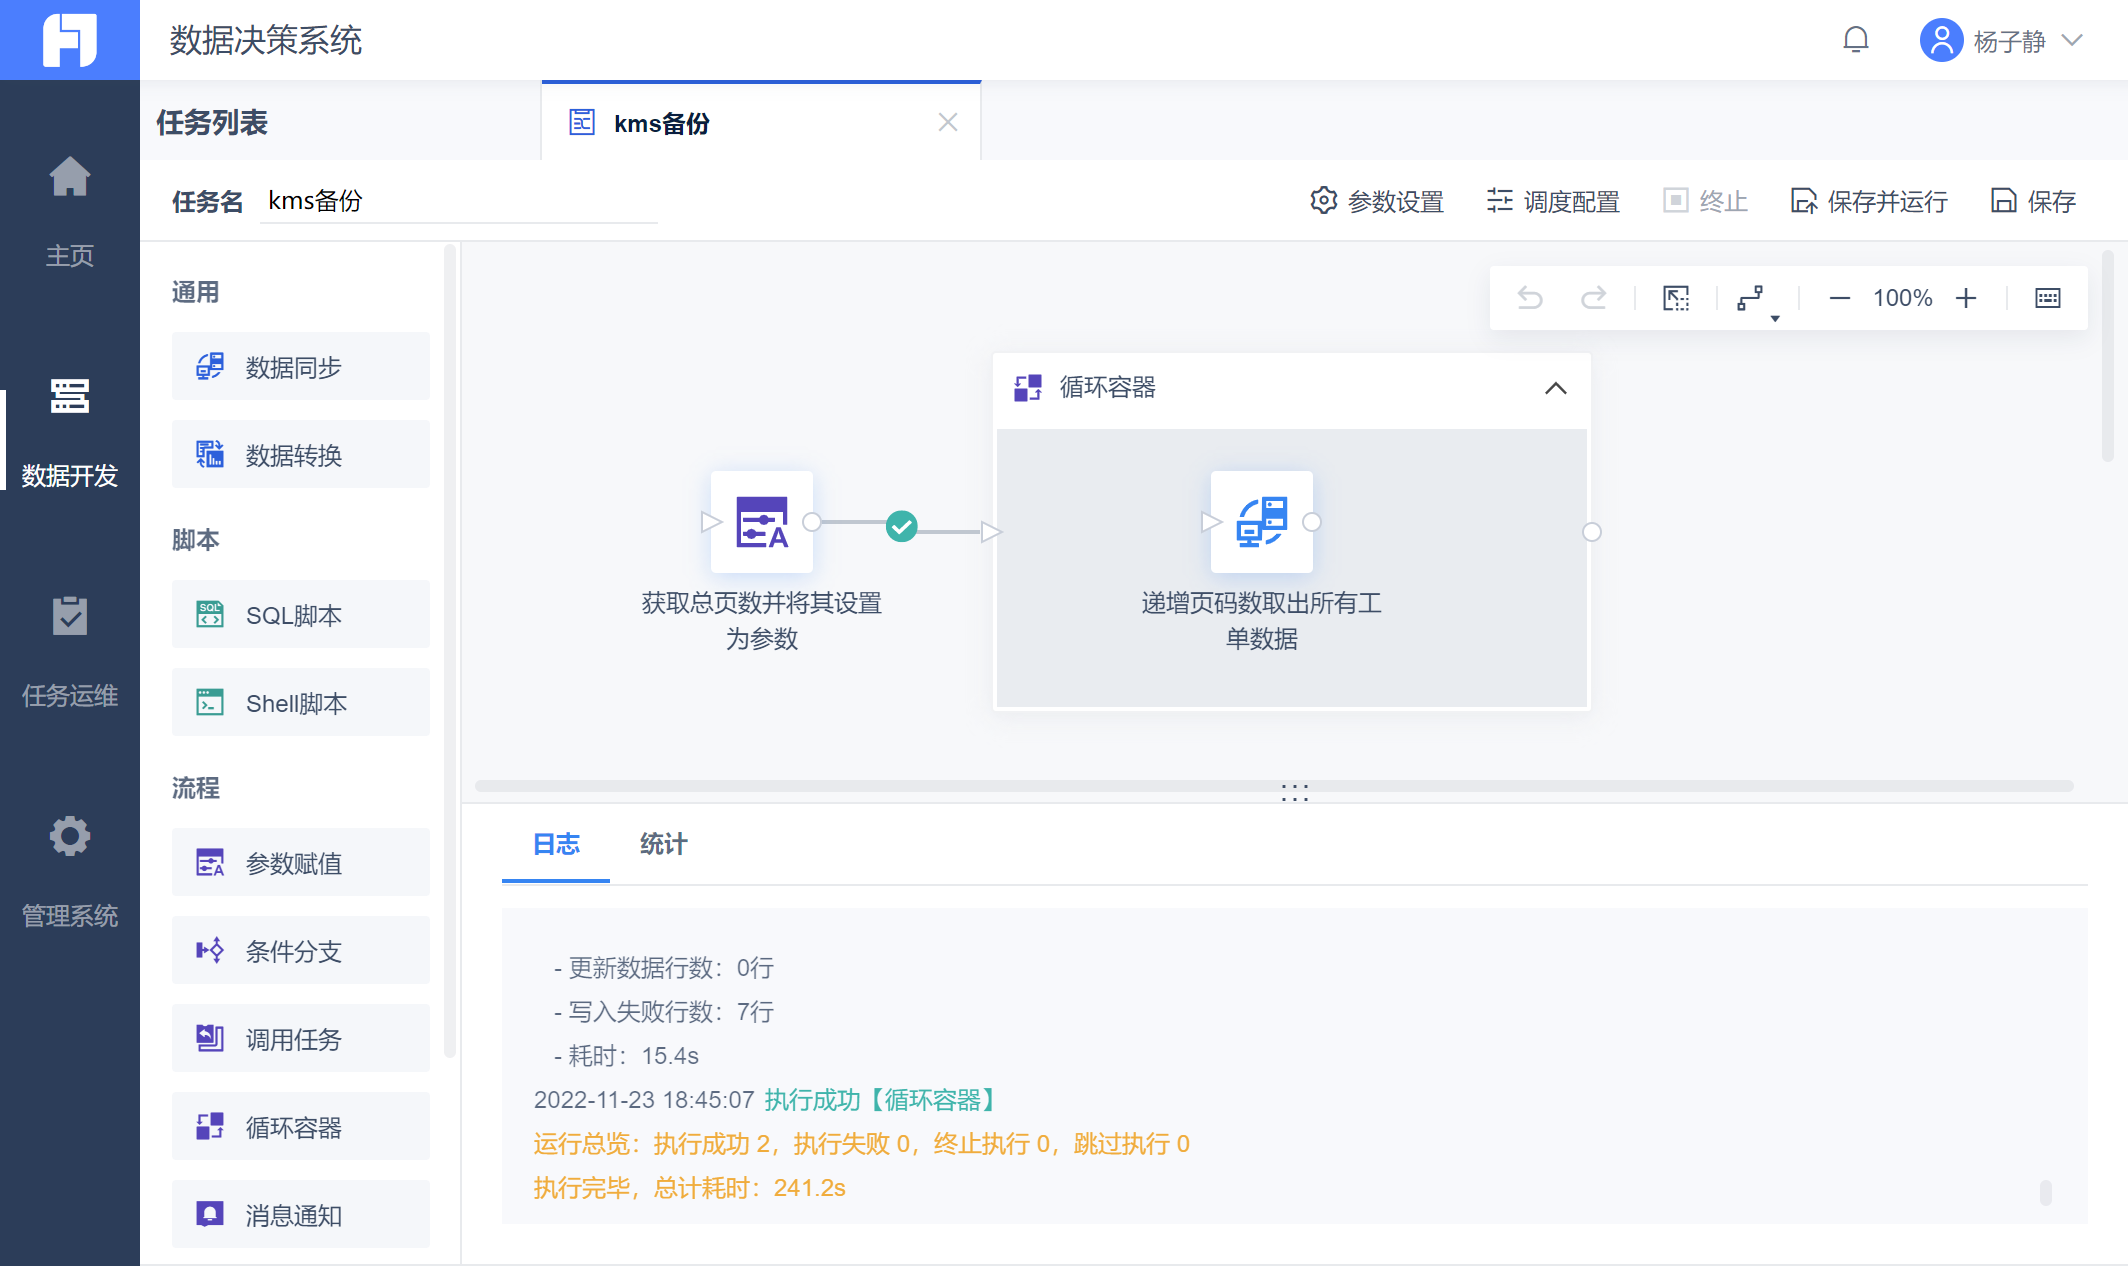2128x1266 pixels.
Task: Click the redo arrow in canvas toolbar
Action: click(1593, 298)
